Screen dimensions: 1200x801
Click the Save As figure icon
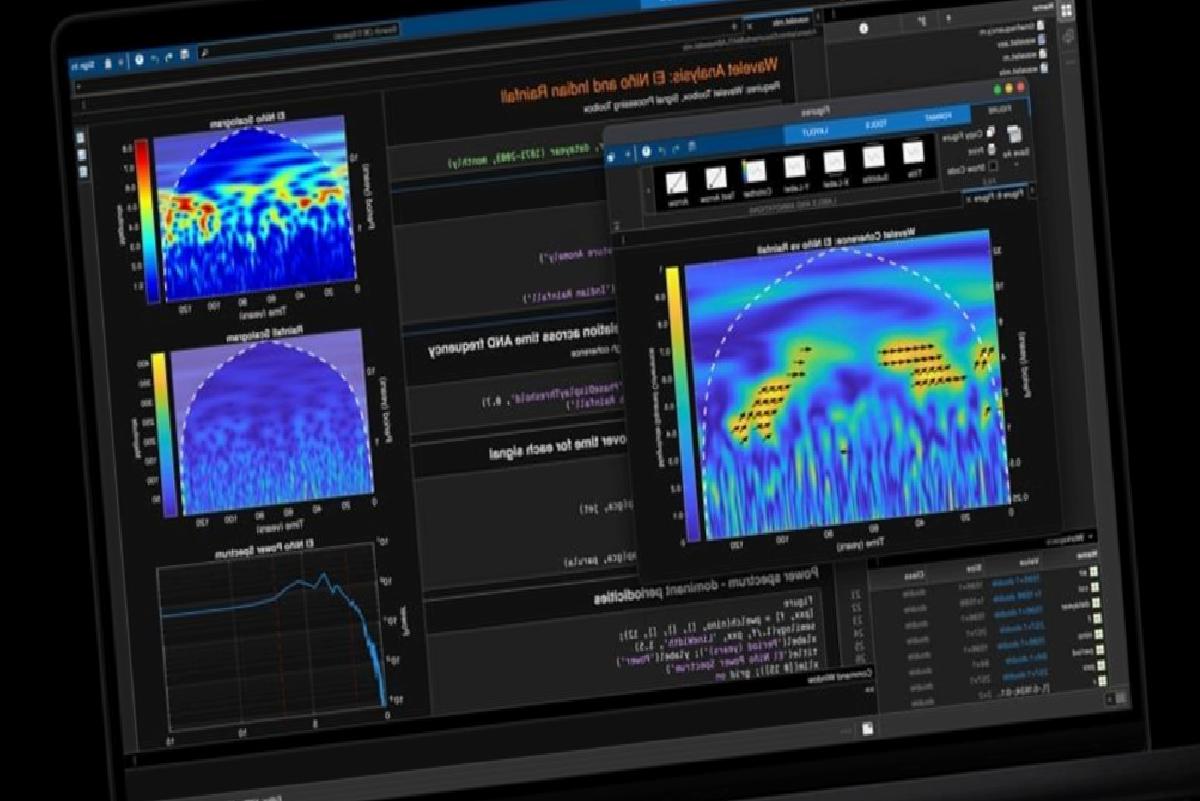(x=1013, y=135)
